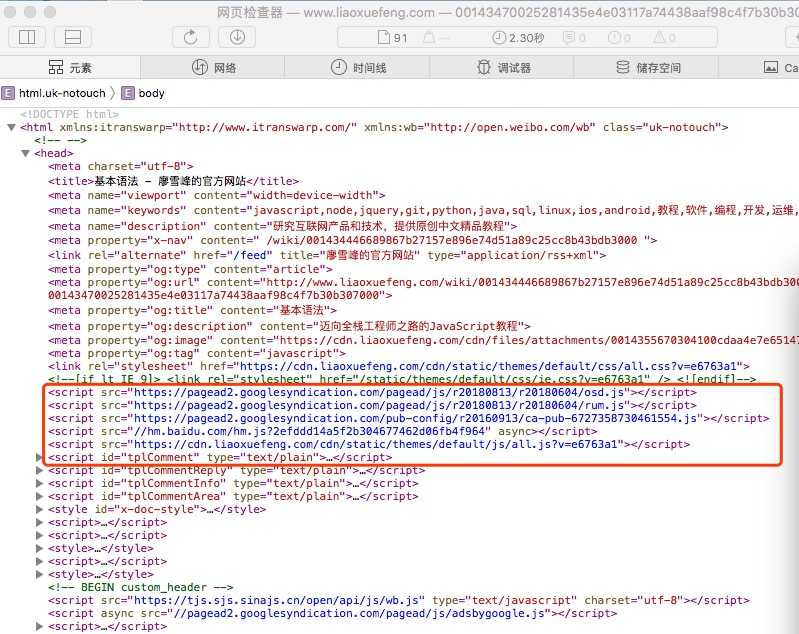Toggle the left sidebar layout button

pos(27,37)
